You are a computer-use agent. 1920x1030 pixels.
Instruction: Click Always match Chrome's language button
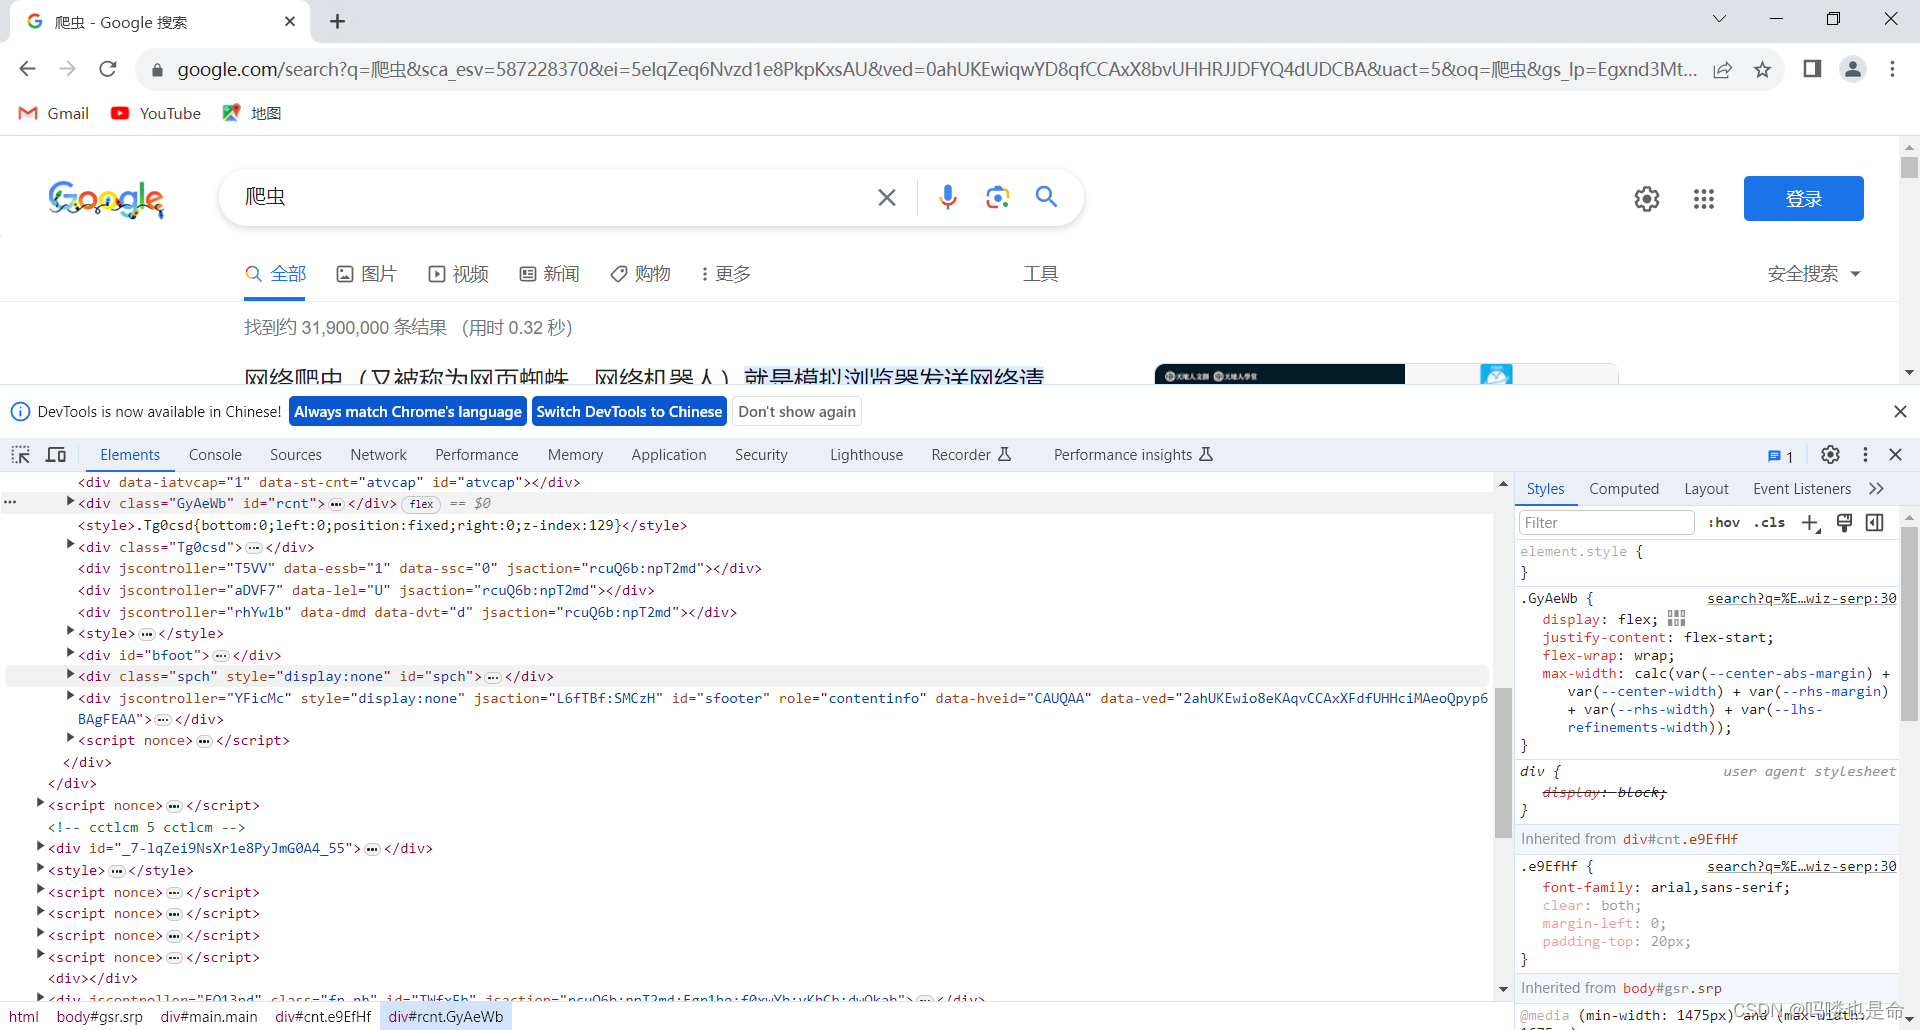[408, 412]
